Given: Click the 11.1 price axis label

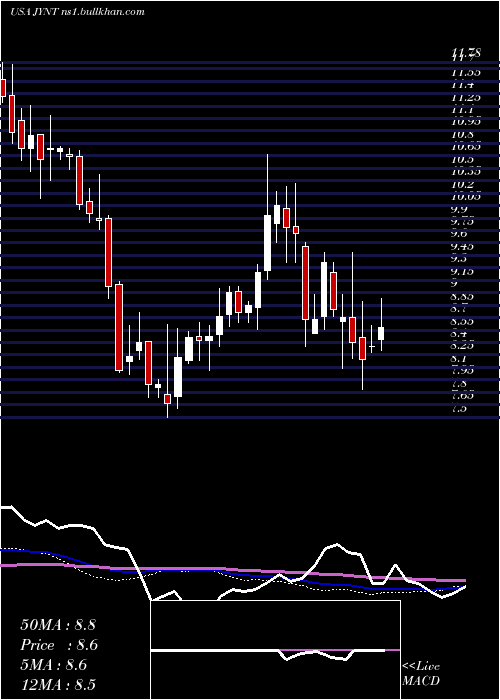Looking at the screenshot, I should (462, 110).
